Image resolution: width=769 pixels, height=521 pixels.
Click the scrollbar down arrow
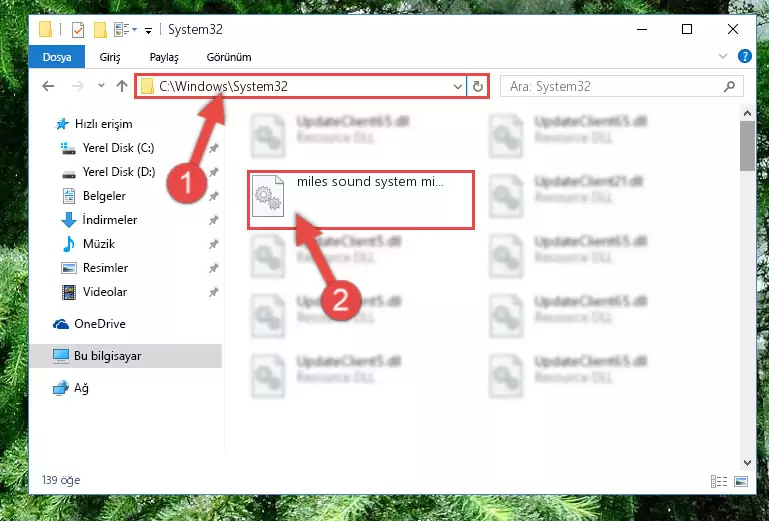[x=747, y=463]
